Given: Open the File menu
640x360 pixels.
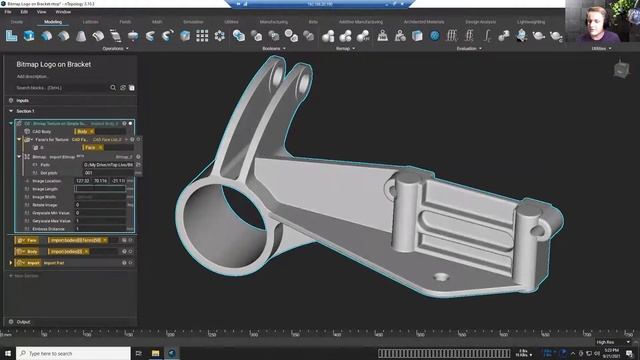Looking at the screenshot, I should tap(8, 12).
